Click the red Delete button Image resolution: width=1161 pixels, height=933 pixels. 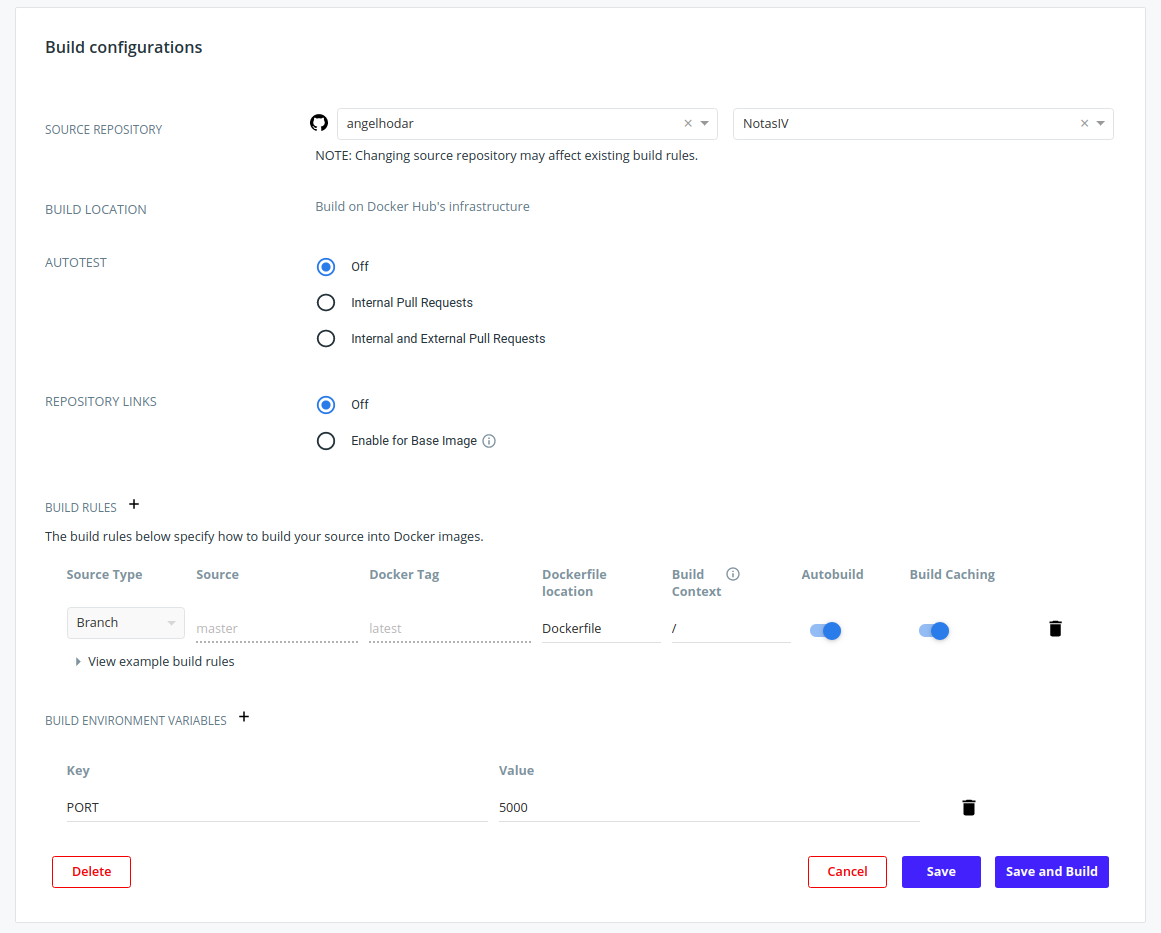tap(91, 872)
